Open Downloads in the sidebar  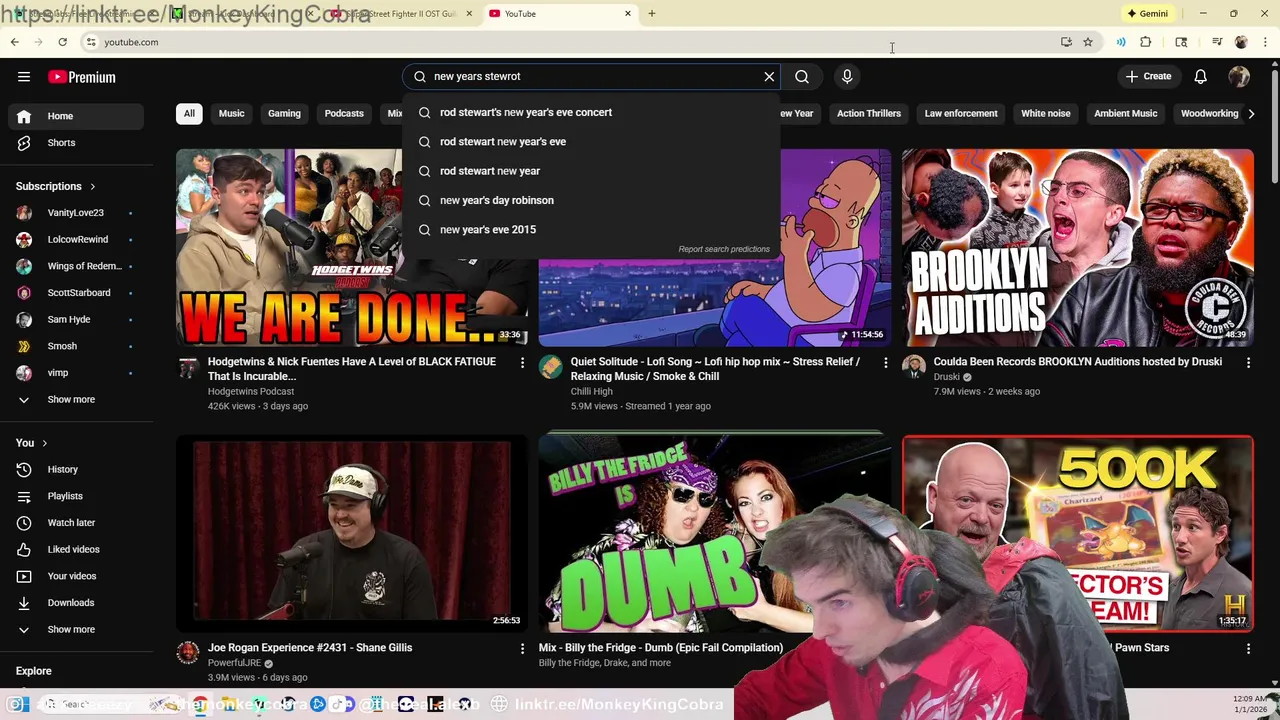click(76, 602)
